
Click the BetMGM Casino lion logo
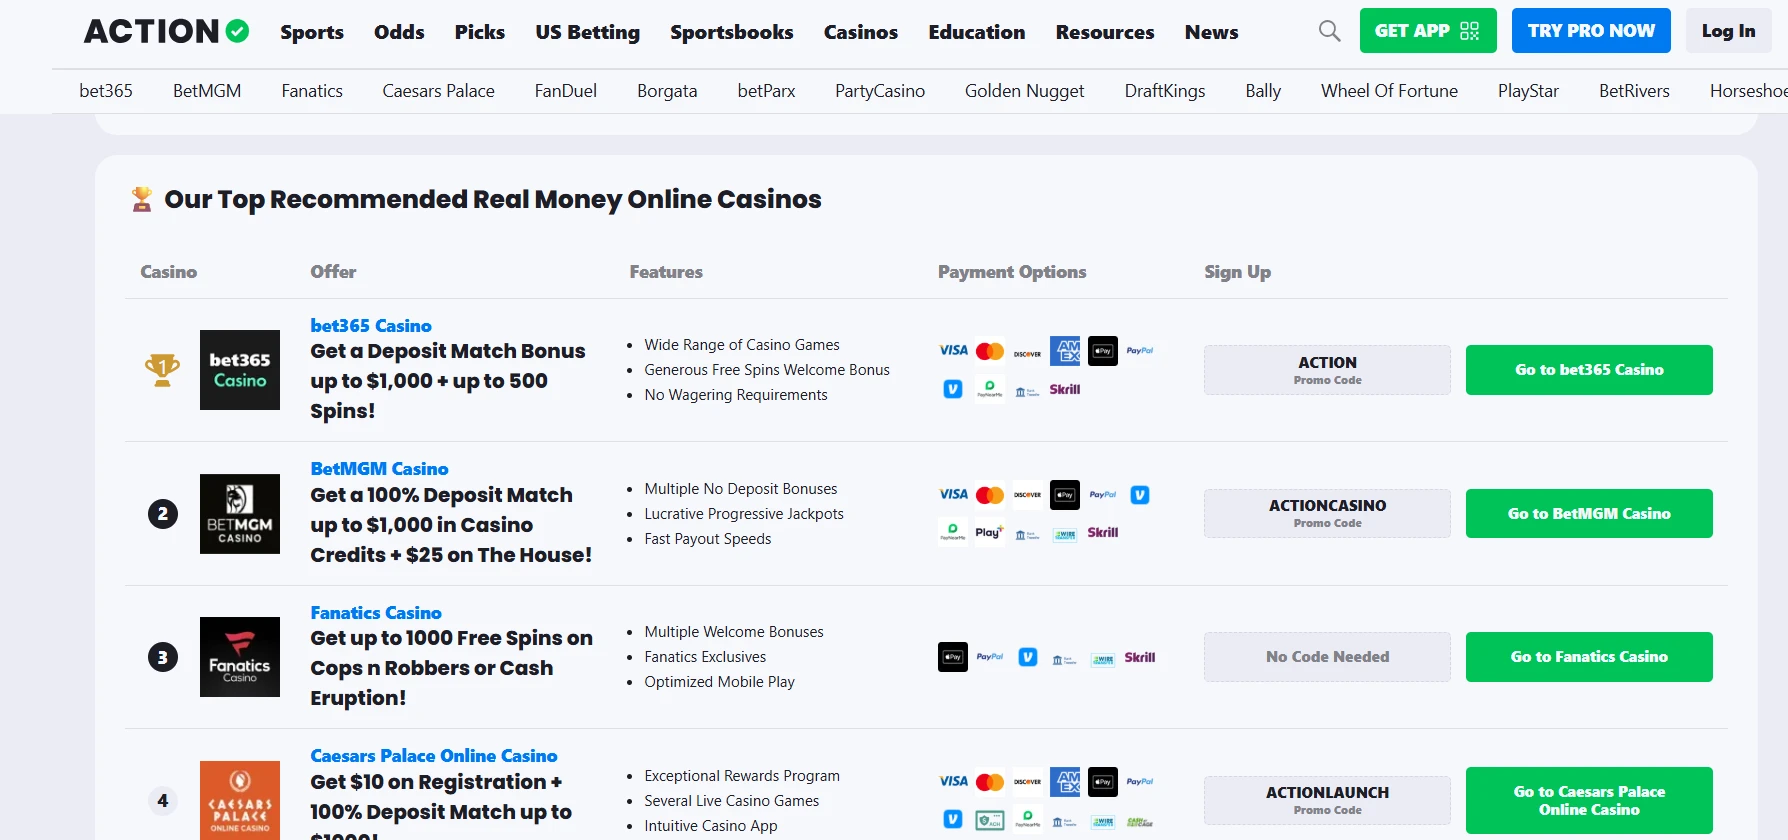pos(240,514)
